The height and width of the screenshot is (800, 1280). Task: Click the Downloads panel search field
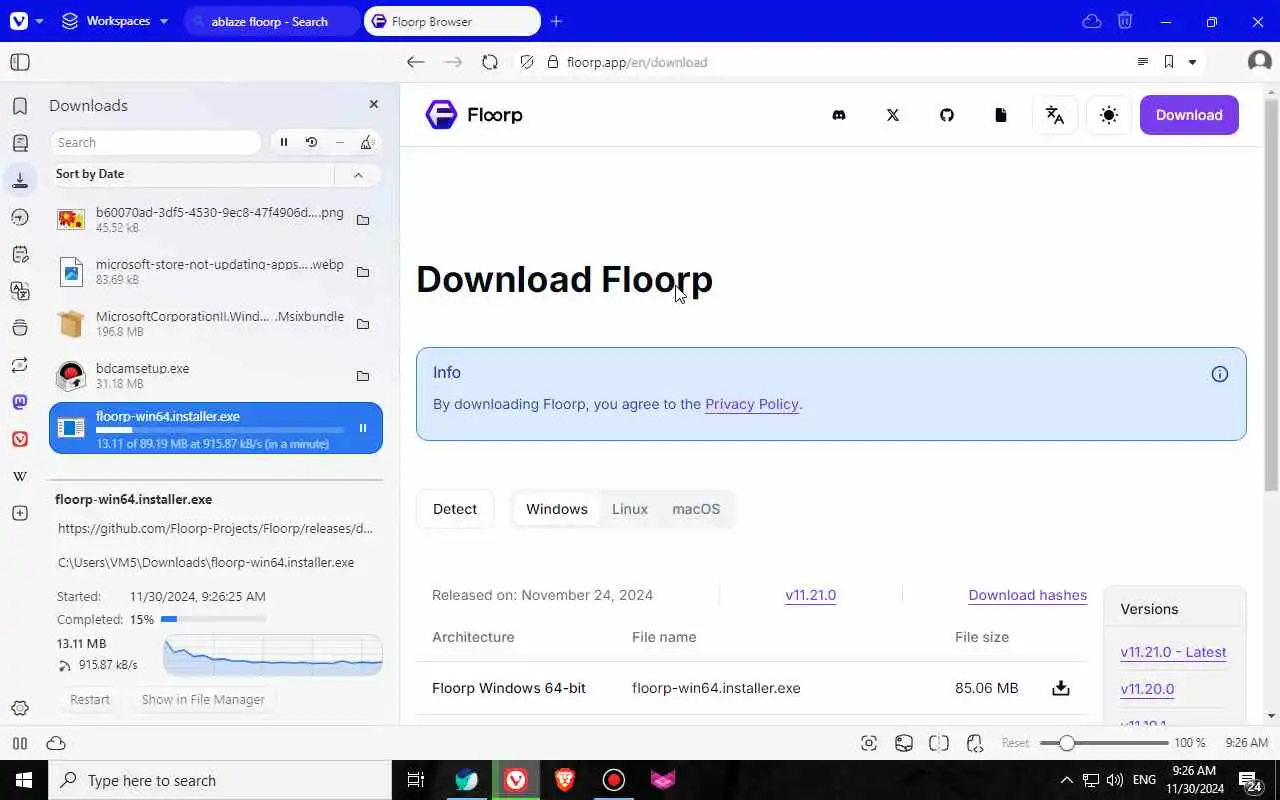[x=155, y=142]
